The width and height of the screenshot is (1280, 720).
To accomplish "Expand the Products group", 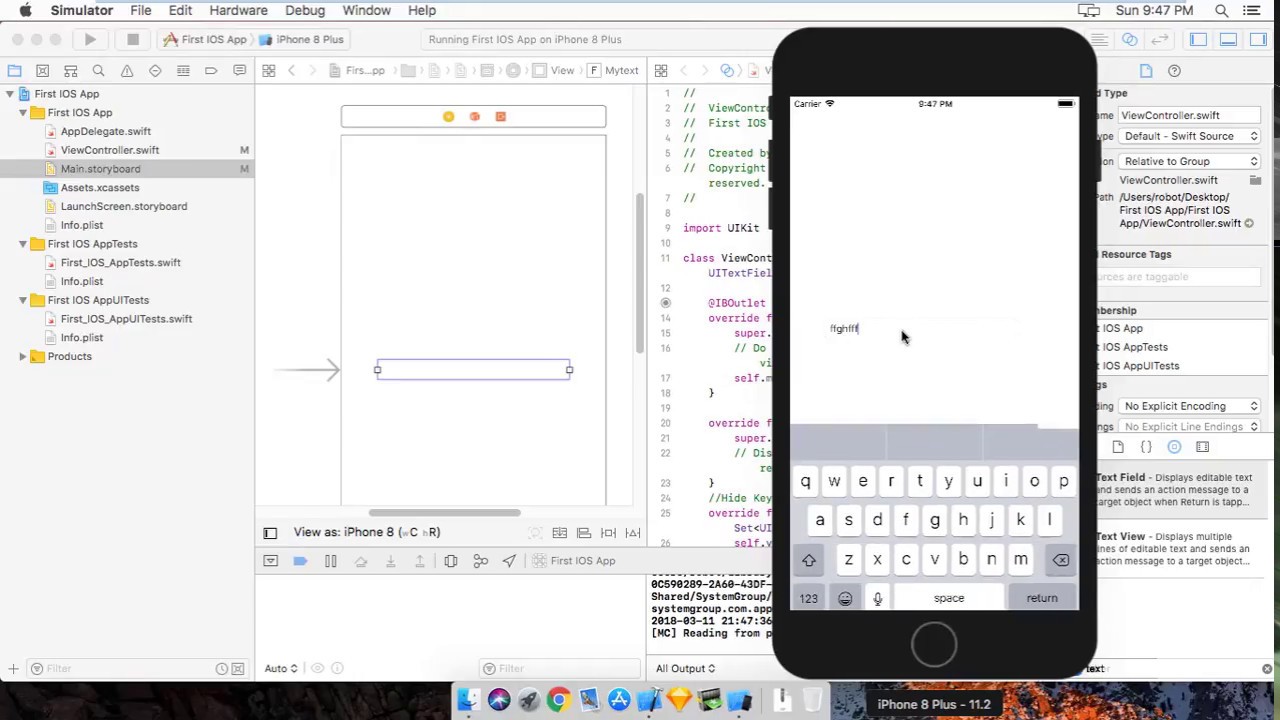I will pyautogui.click(x=23, y=357).
